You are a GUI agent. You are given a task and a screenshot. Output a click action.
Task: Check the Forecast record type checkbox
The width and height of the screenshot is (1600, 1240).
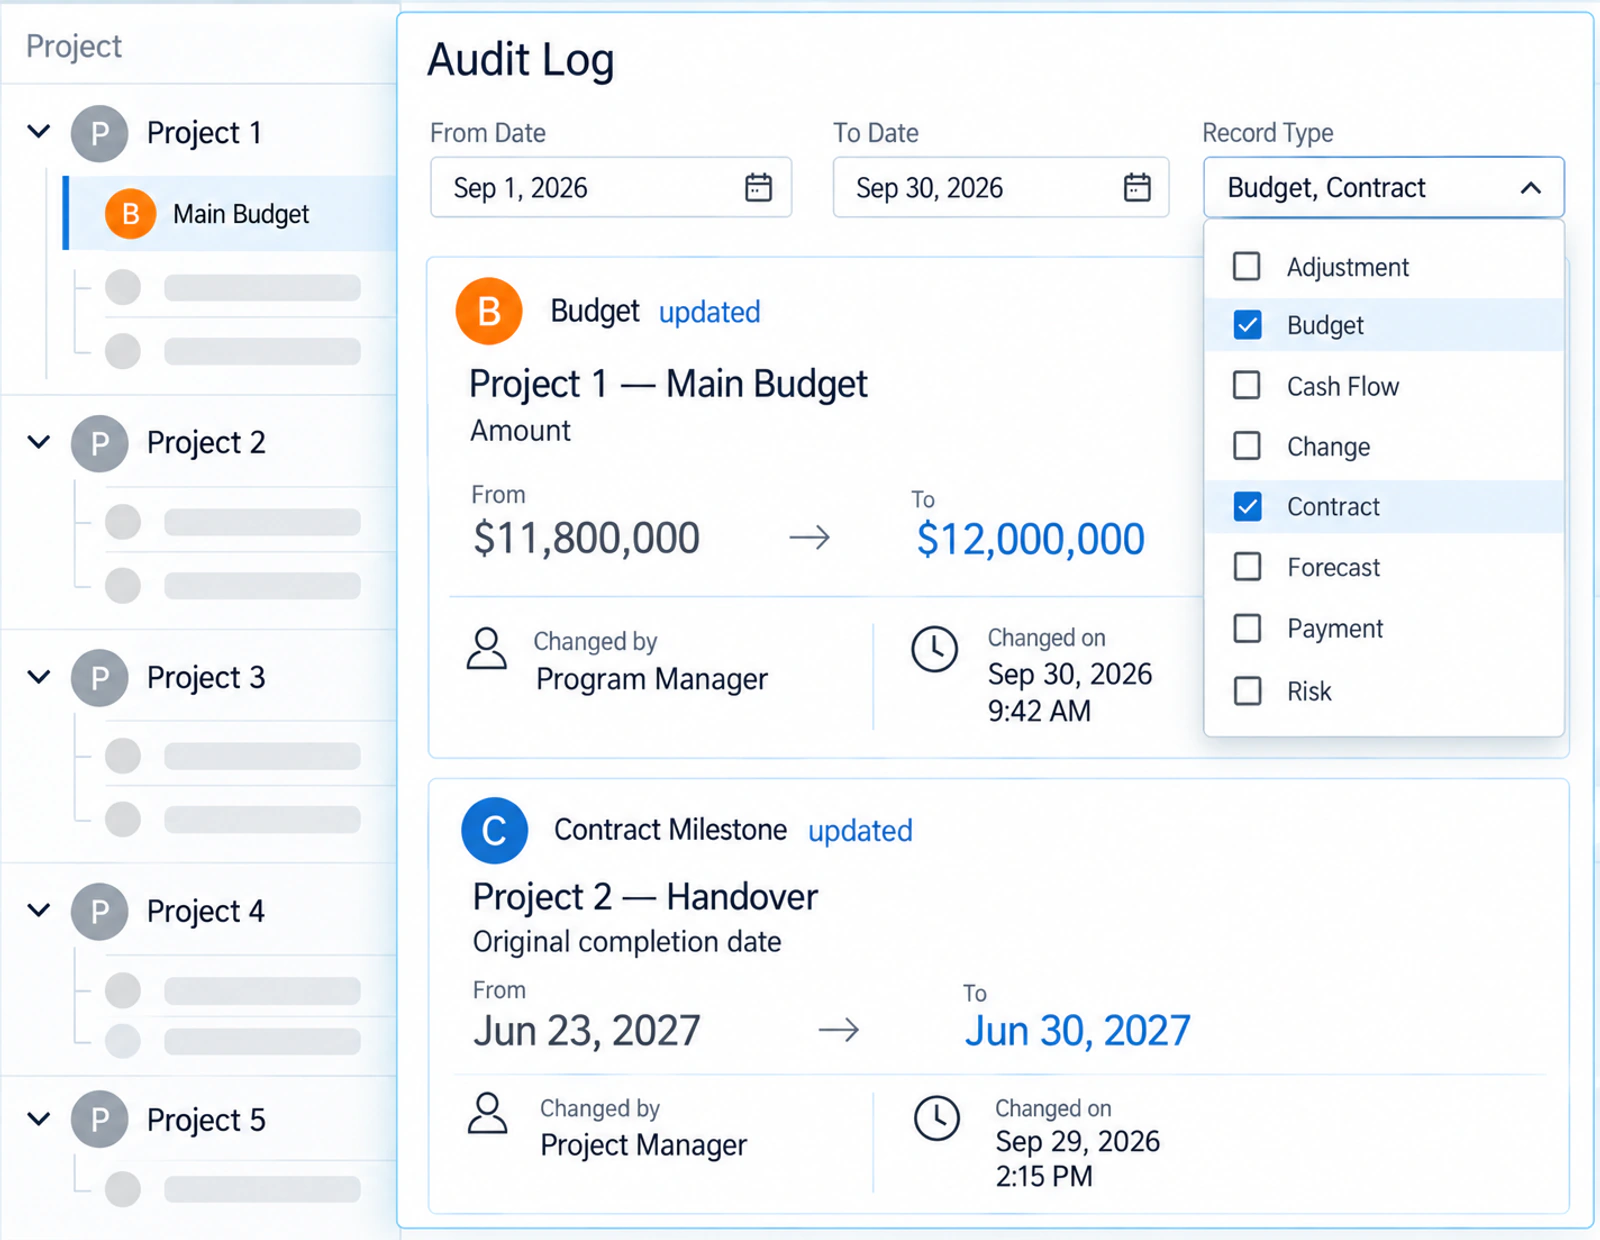(x=1247, y=567)
